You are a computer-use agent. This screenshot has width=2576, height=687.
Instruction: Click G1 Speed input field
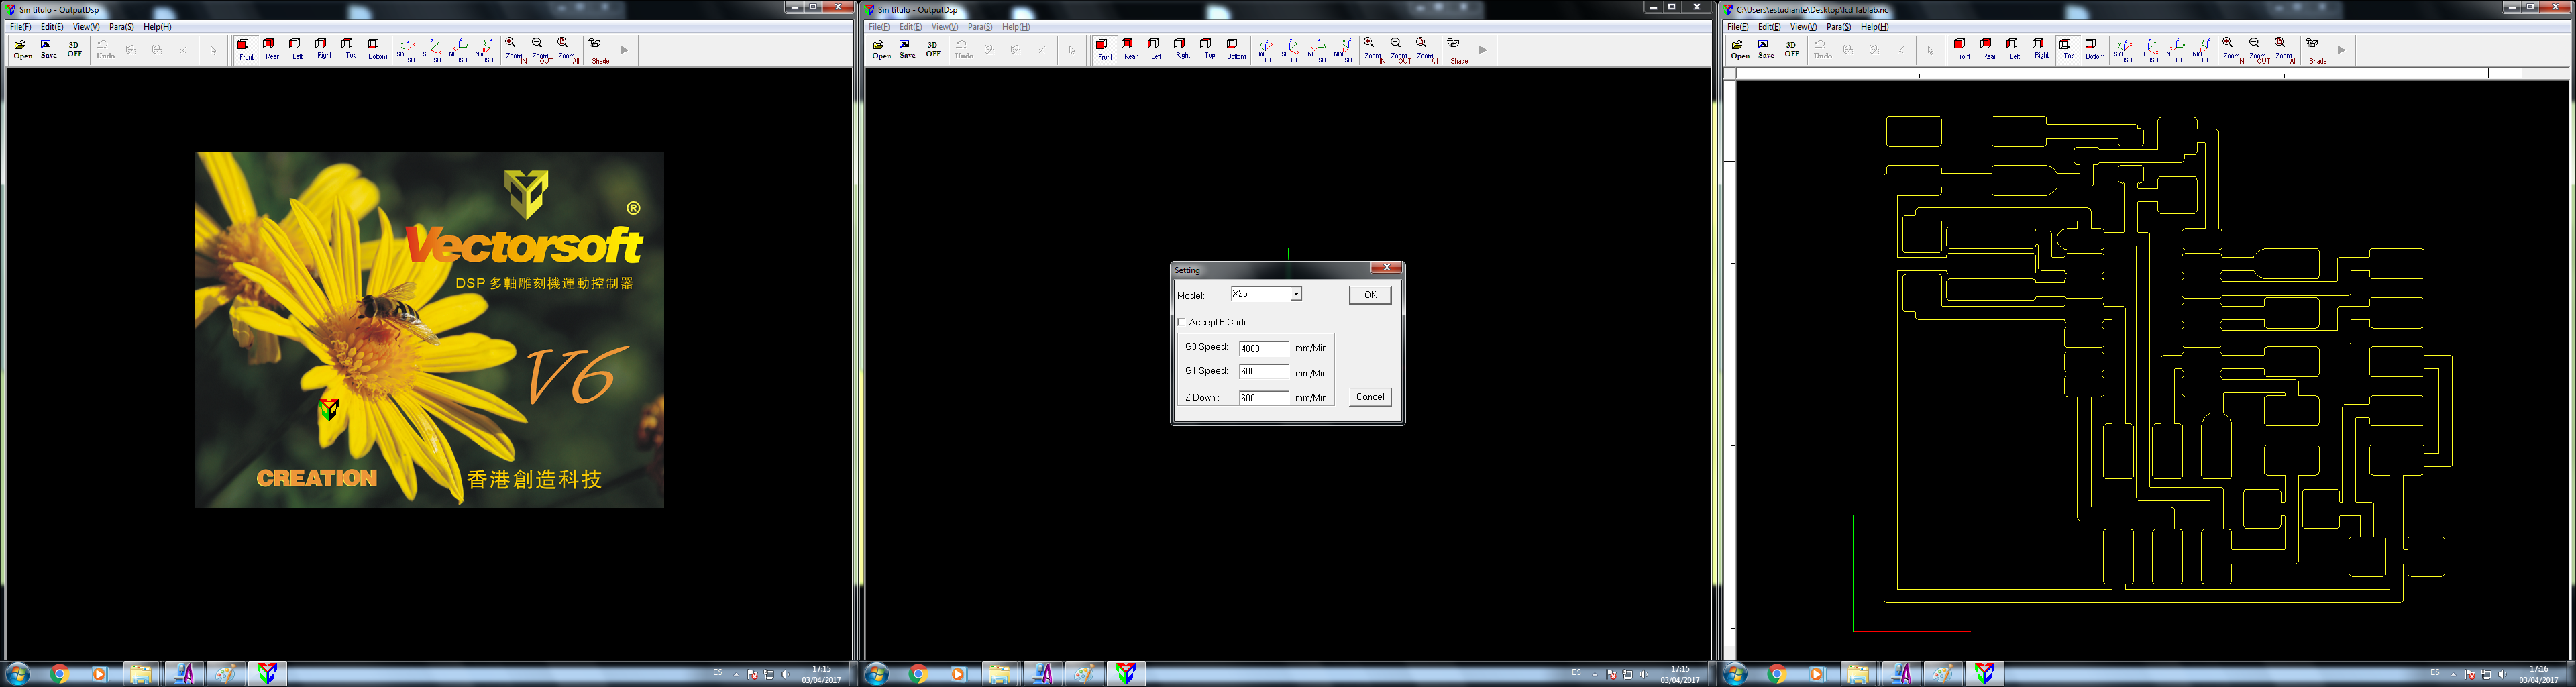[1263, 371]
